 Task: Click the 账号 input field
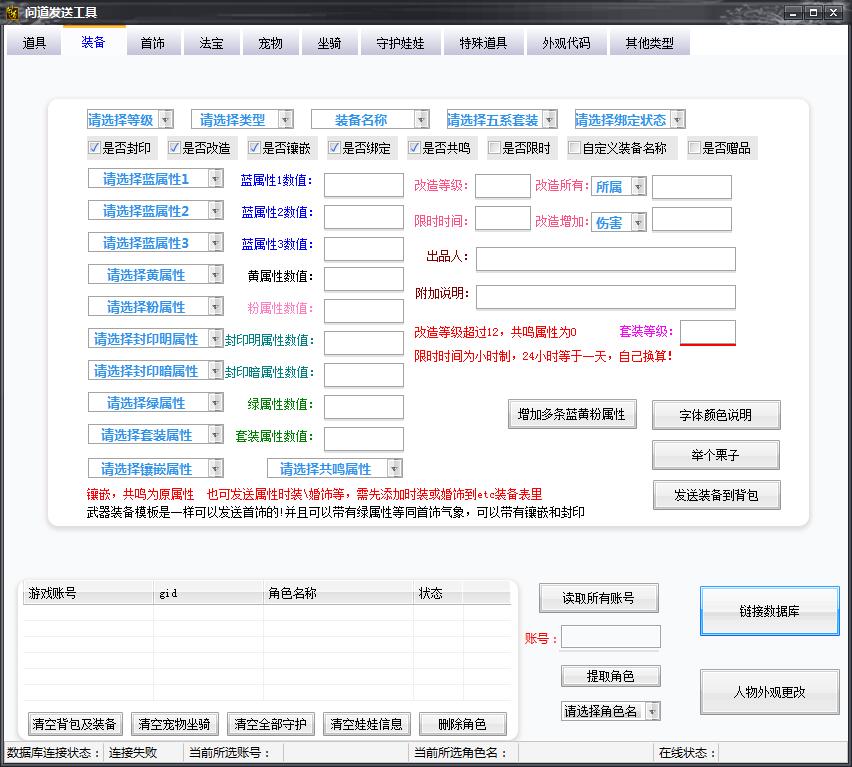click(611, 637)
